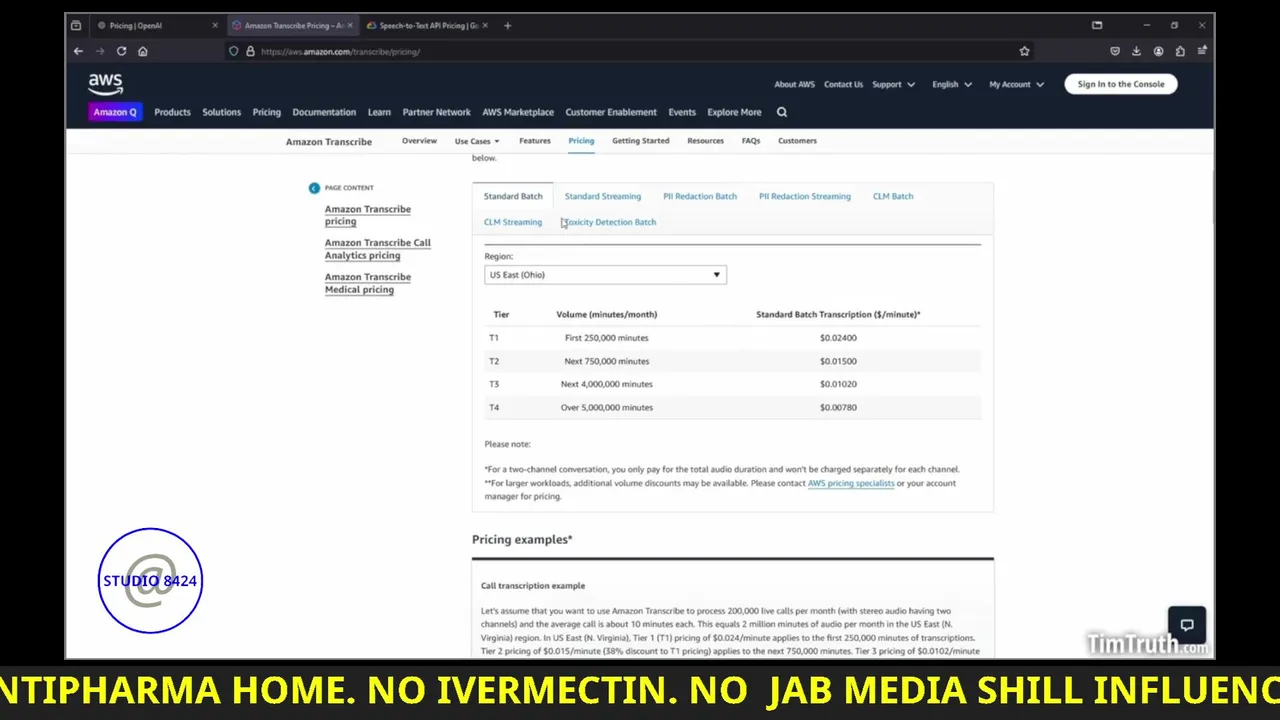Open the Pricing item in AWS nav
1280x720 pixels.
point(267,112)
